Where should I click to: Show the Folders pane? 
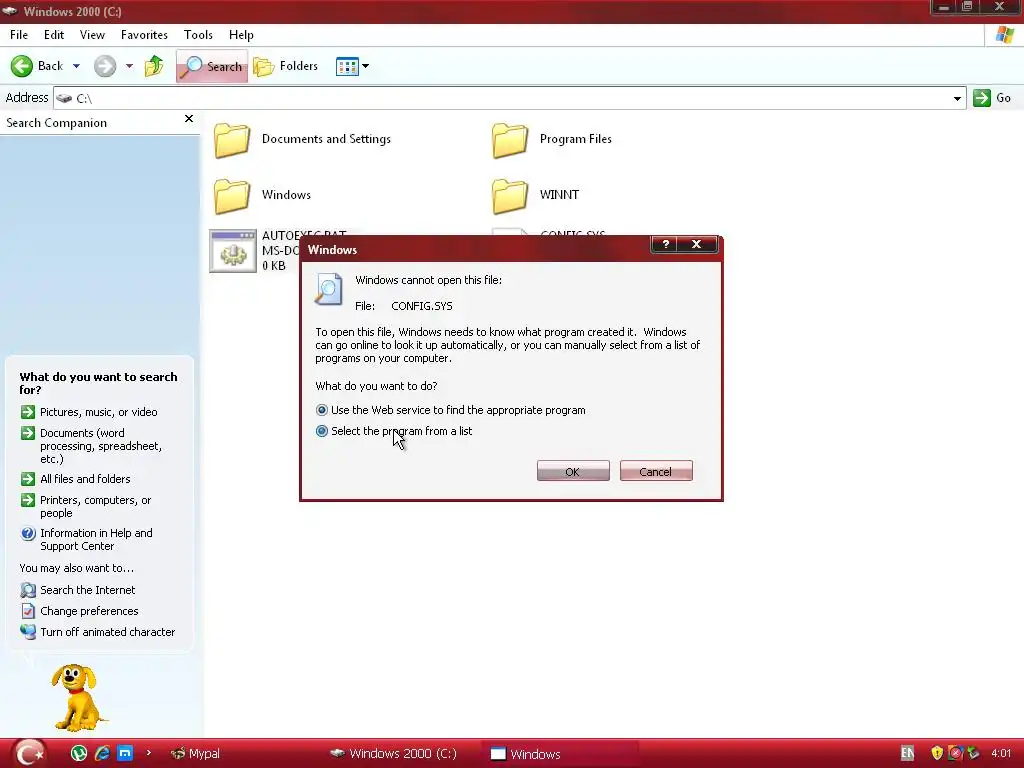pyautogui.click(x=285, y=66)
